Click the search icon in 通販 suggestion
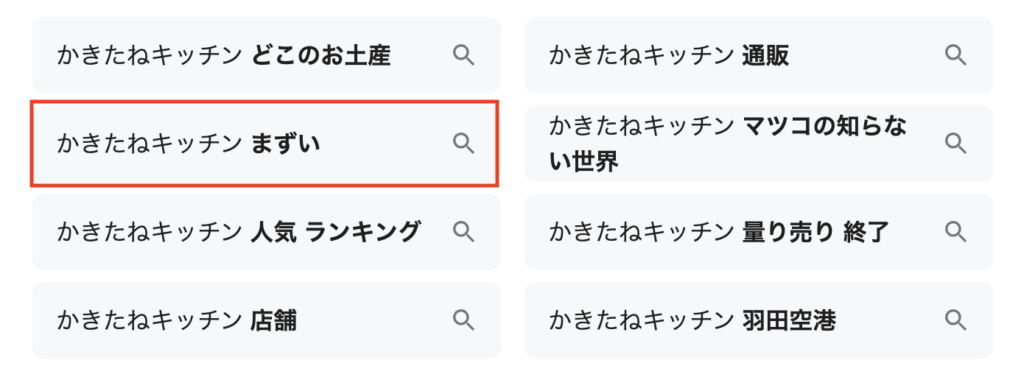Screen dimensions: 1024x377 [956, 56]
